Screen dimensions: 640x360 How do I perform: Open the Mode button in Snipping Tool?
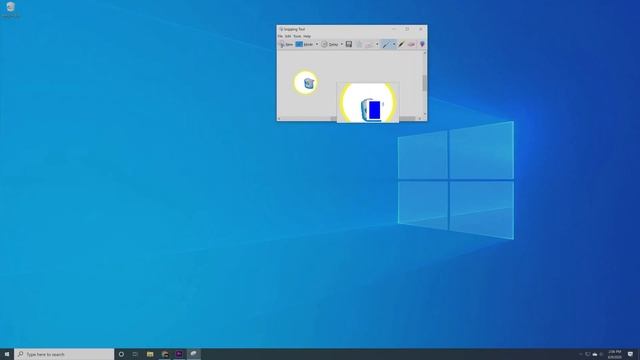[305, 44]
